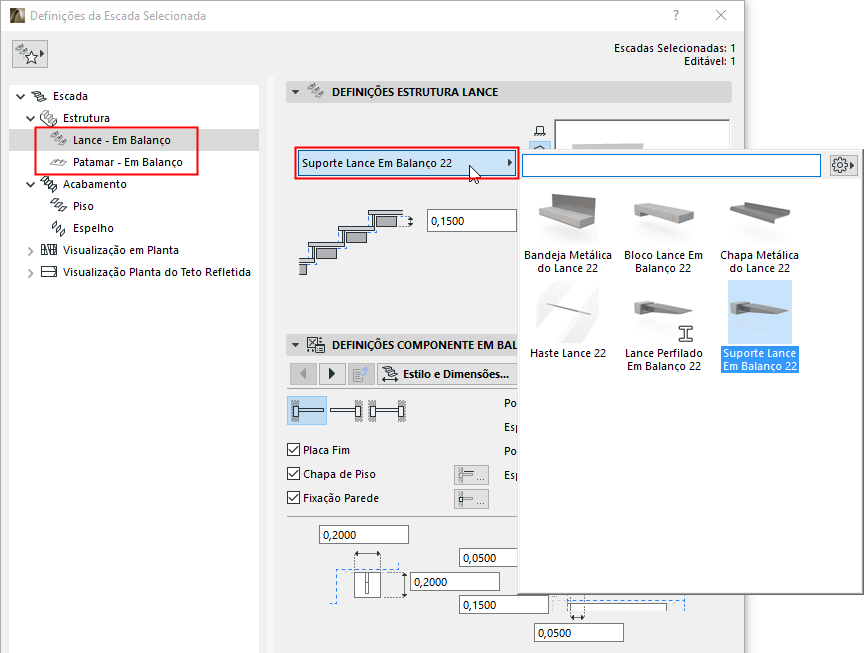This screenshot has height=653, width=864.
Task: Click the lower 0,1500 dimension field
Action: pos(504,605)
